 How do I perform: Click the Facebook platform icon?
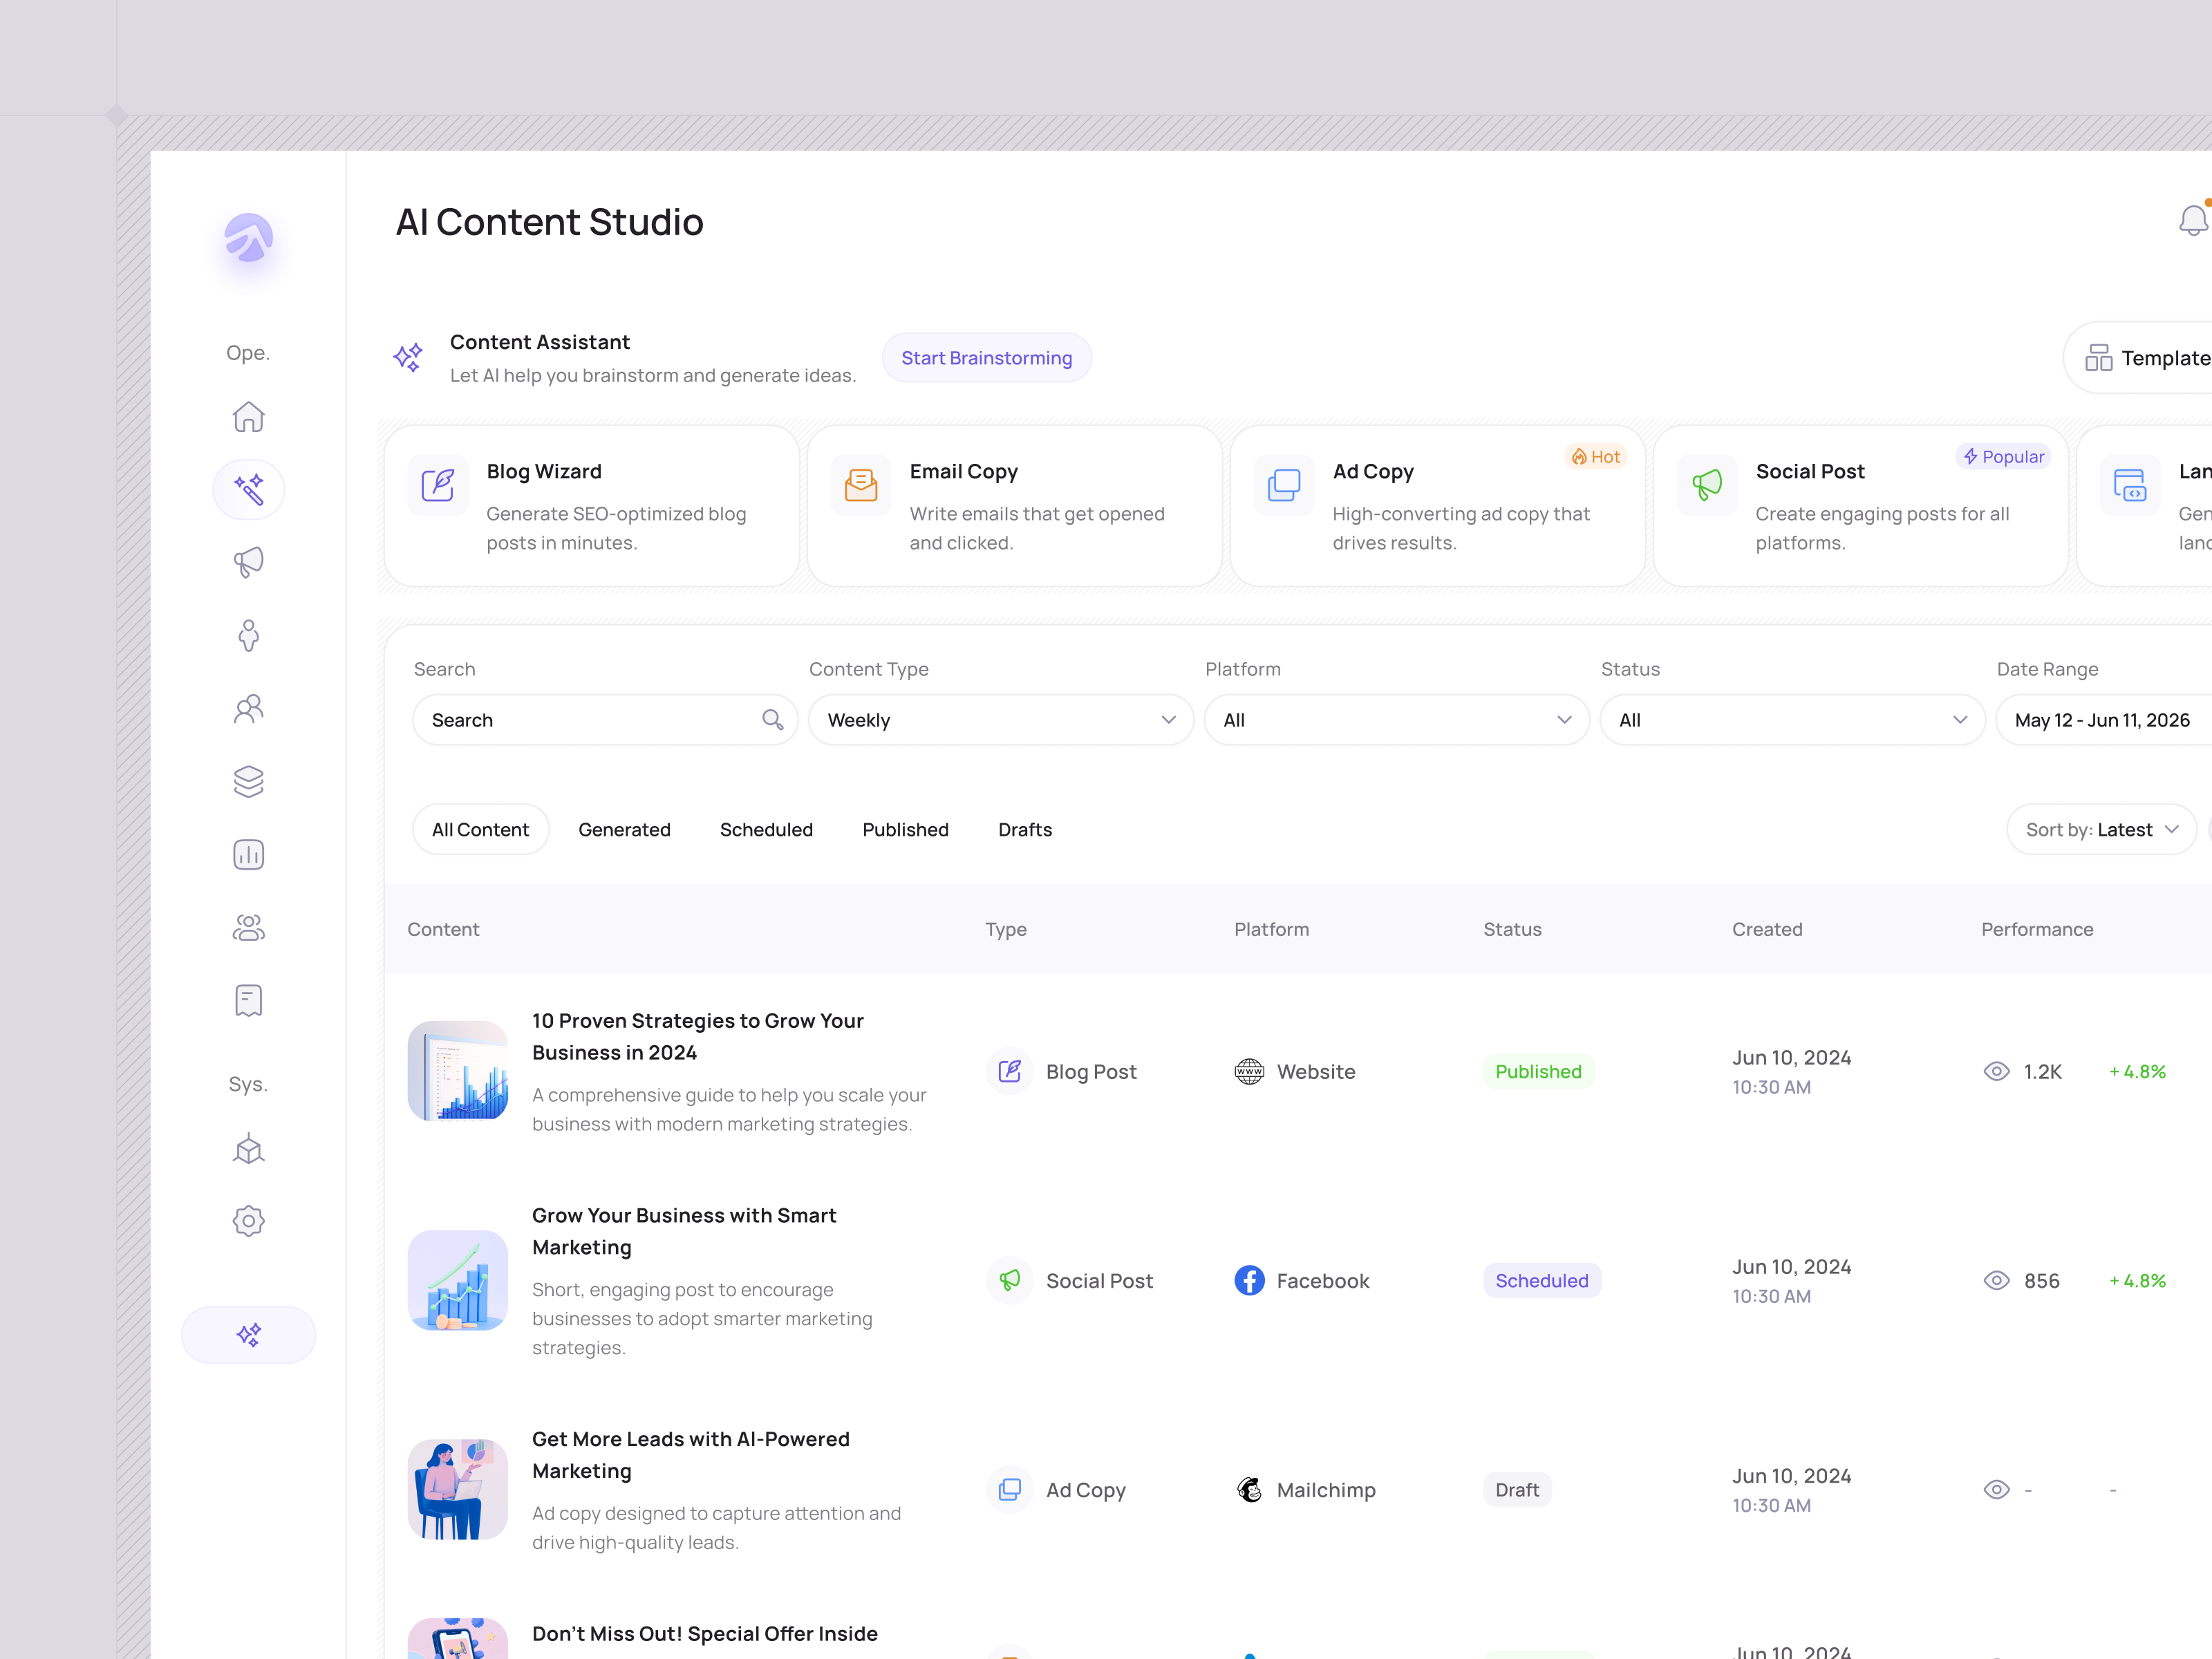point(1249,1280)
